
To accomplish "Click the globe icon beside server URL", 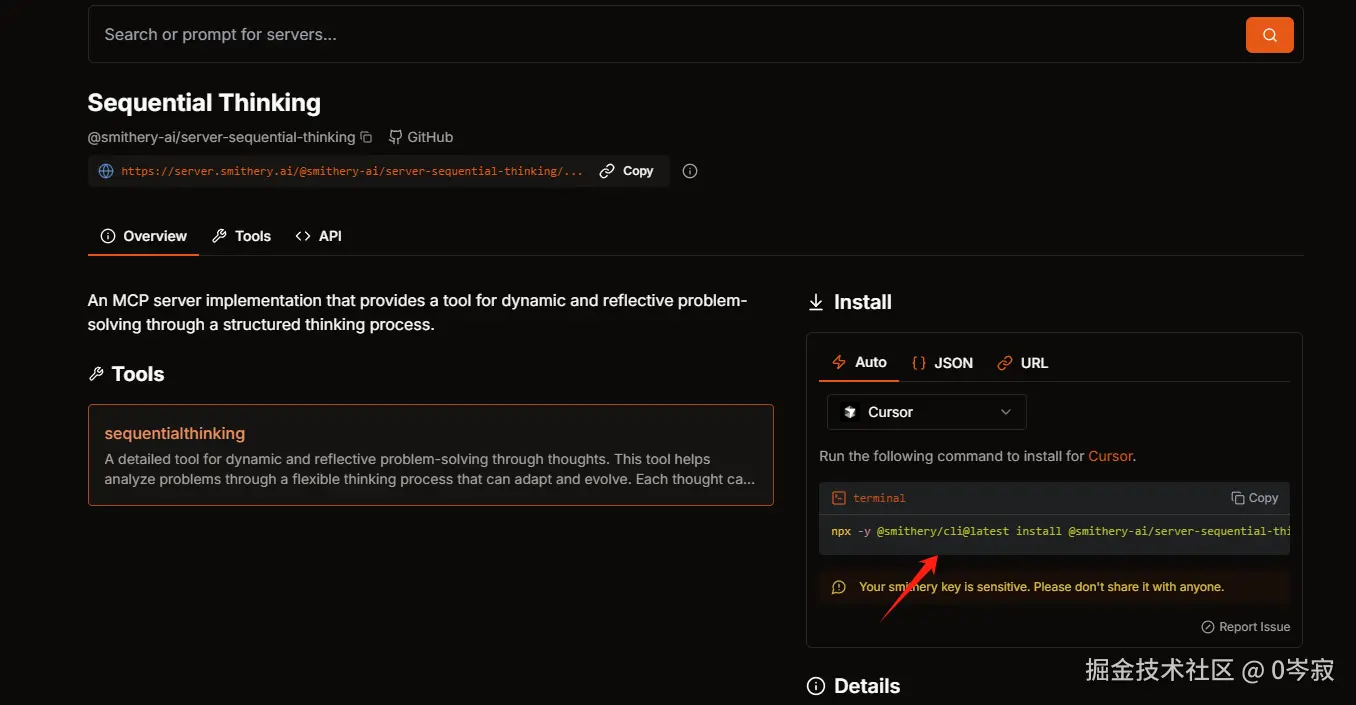I will (106, 171).
